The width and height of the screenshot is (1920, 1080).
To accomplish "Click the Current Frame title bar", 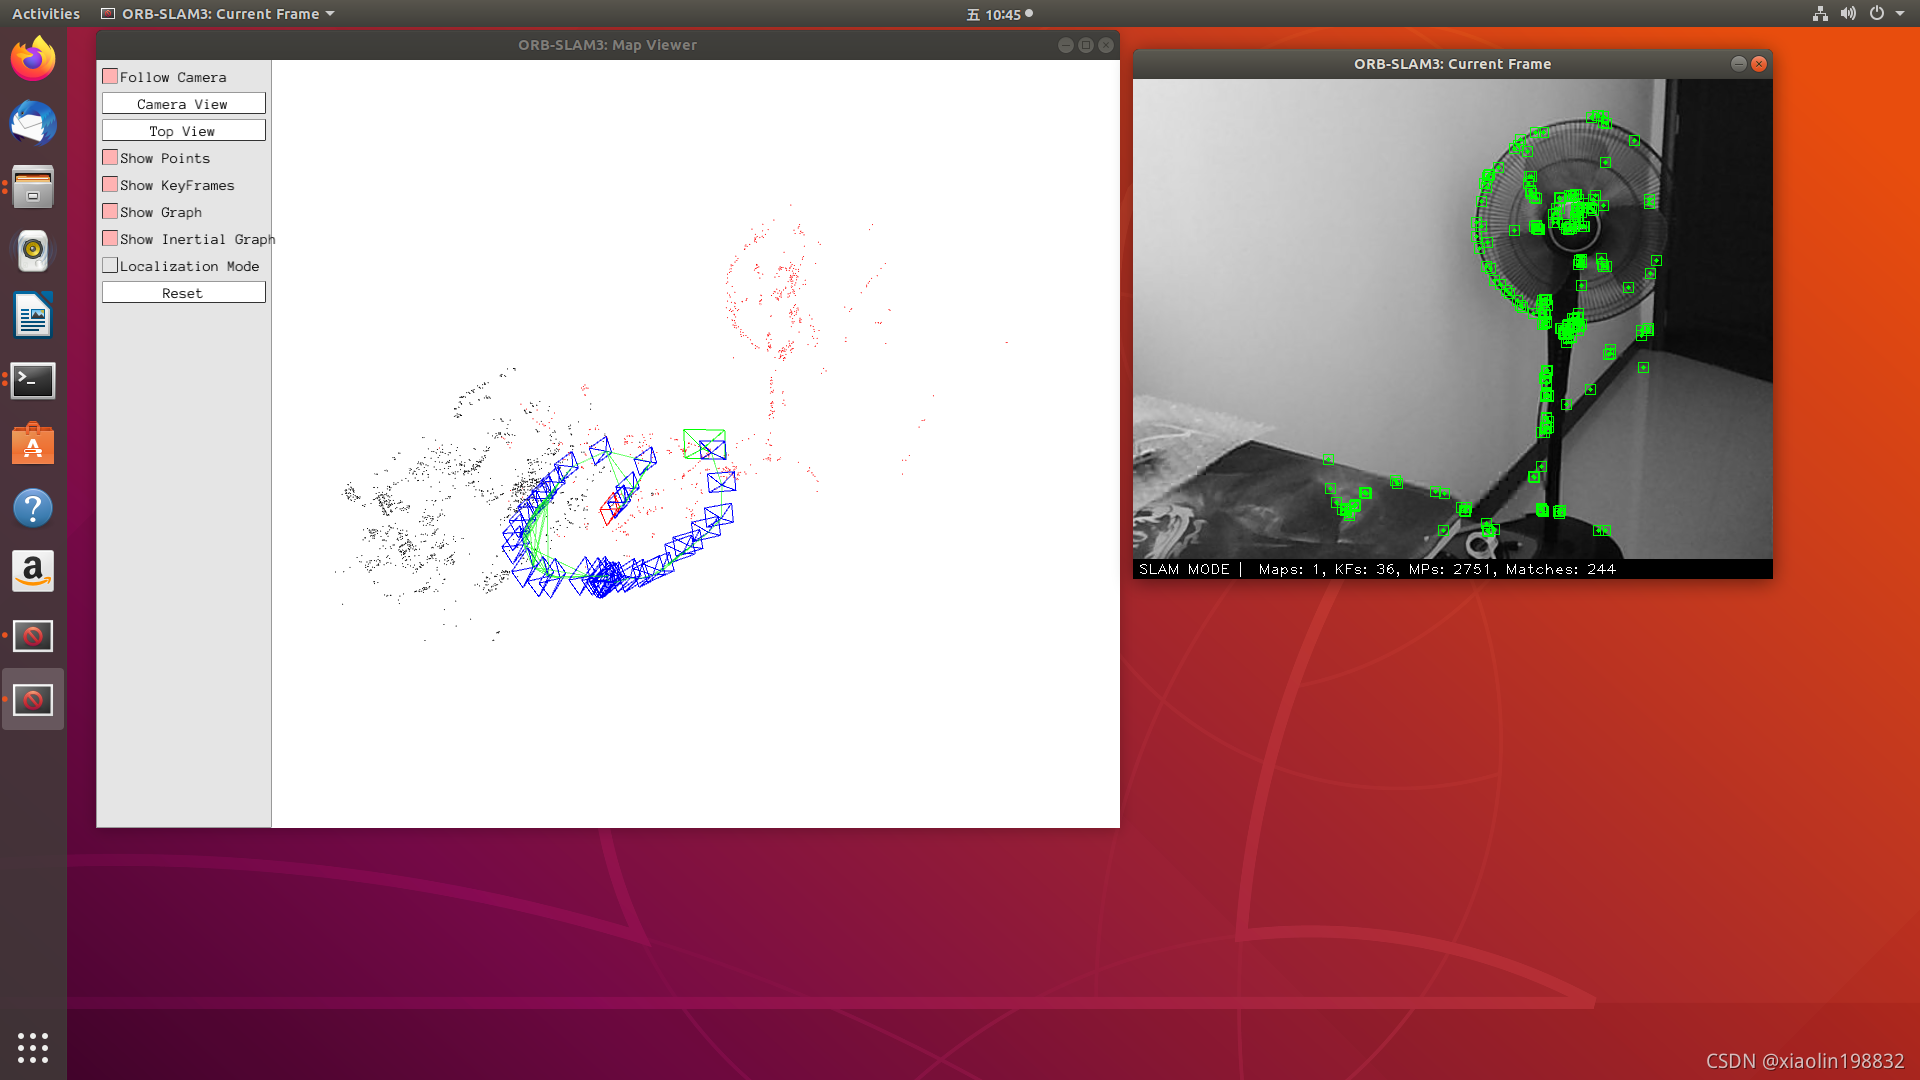I will (1452, 64).
